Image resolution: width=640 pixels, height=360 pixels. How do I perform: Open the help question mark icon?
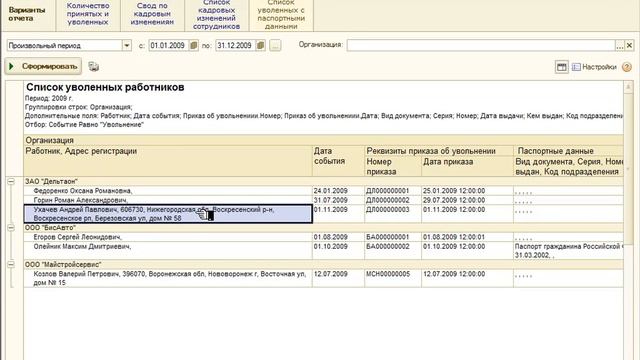pos(627,67)
